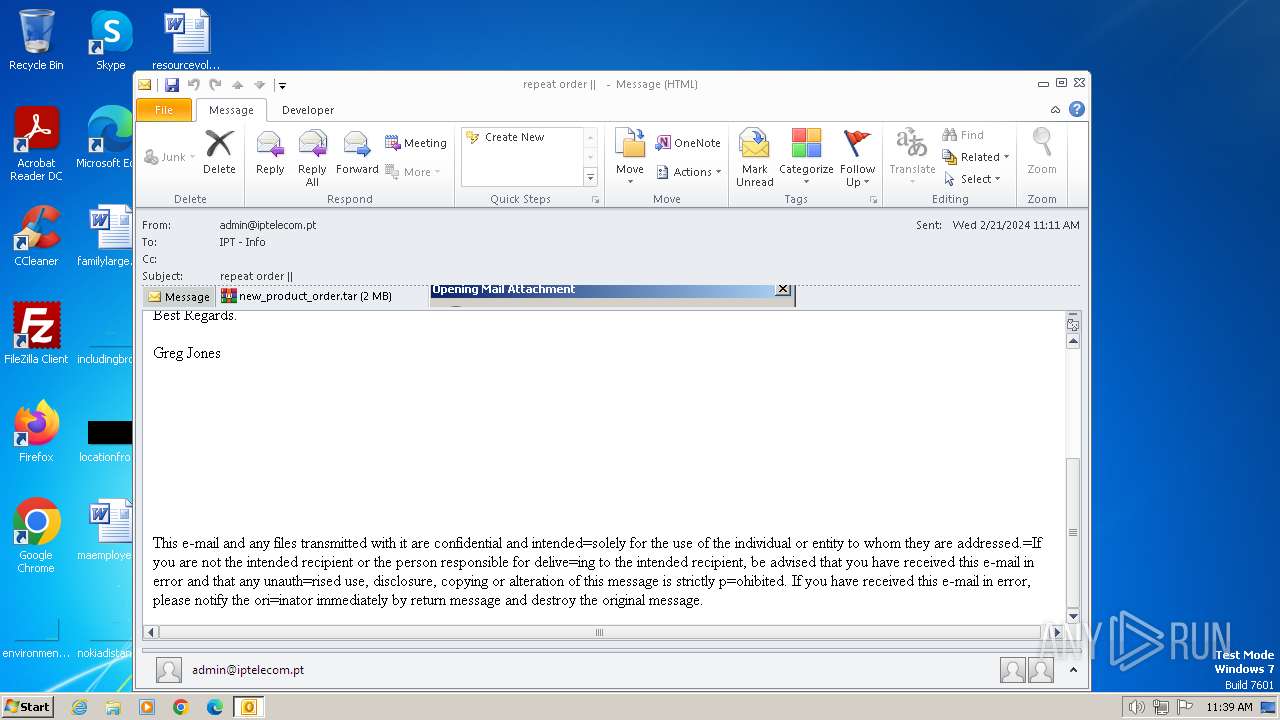Click the Find icon in Editing group
The width and height of the screenshot is (1280, 720).
tap(964, 135)
